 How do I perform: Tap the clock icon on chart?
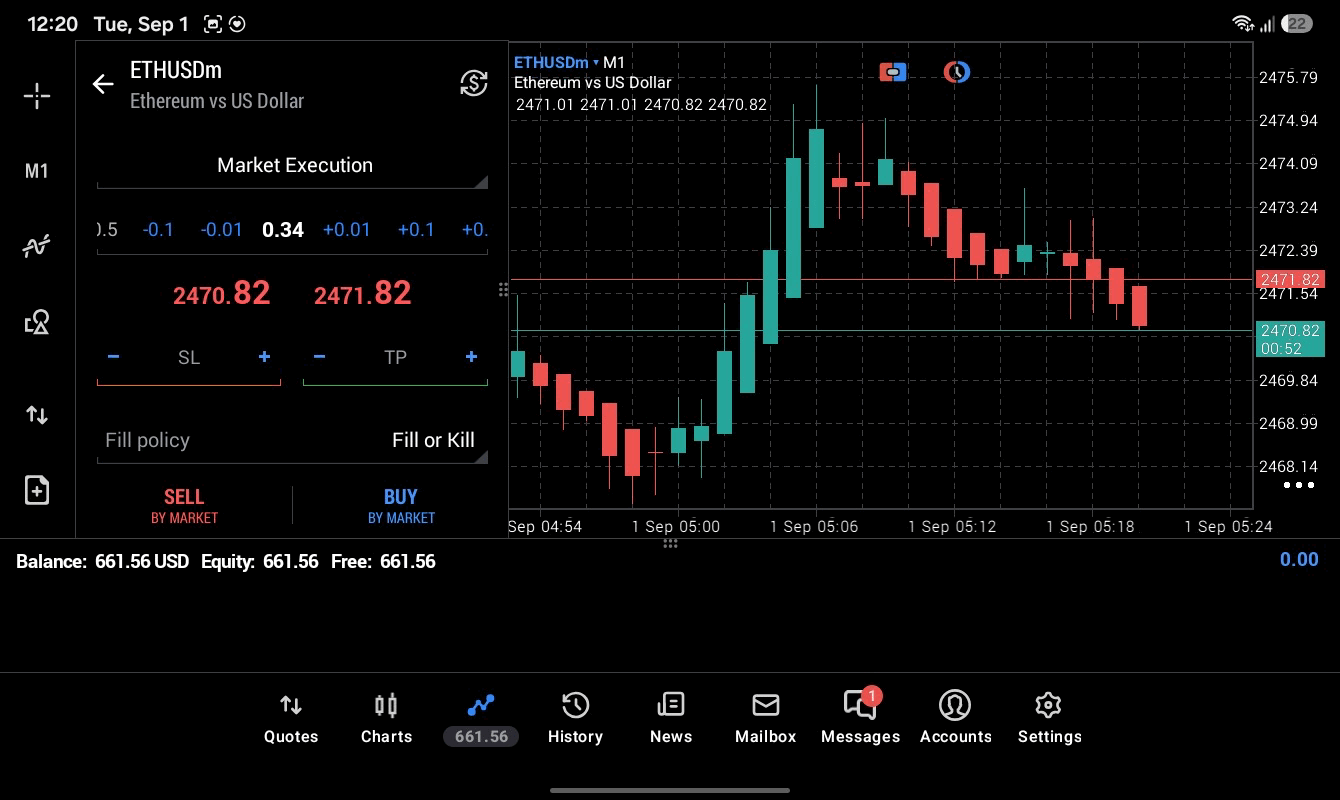pos(957,72)
